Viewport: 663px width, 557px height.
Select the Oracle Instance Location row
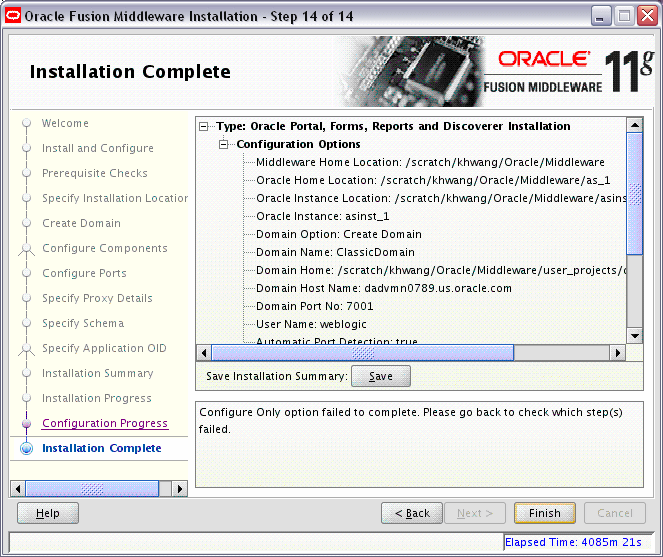[441, 198]
